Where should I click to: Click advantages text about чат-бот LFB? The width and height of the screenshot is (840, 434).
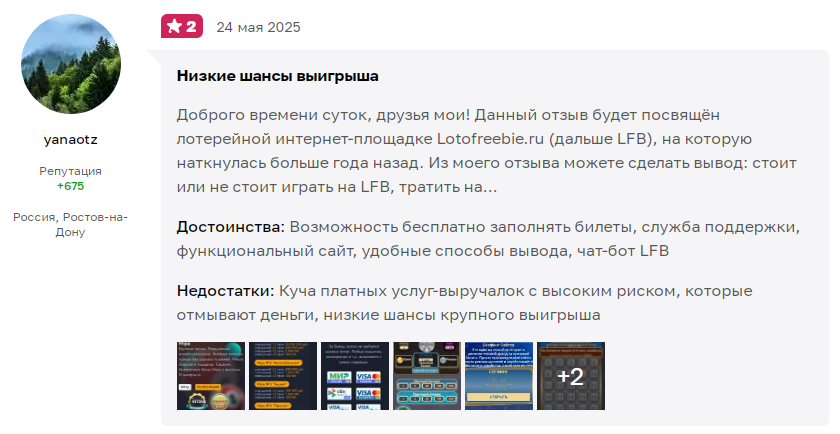point(622,251)
